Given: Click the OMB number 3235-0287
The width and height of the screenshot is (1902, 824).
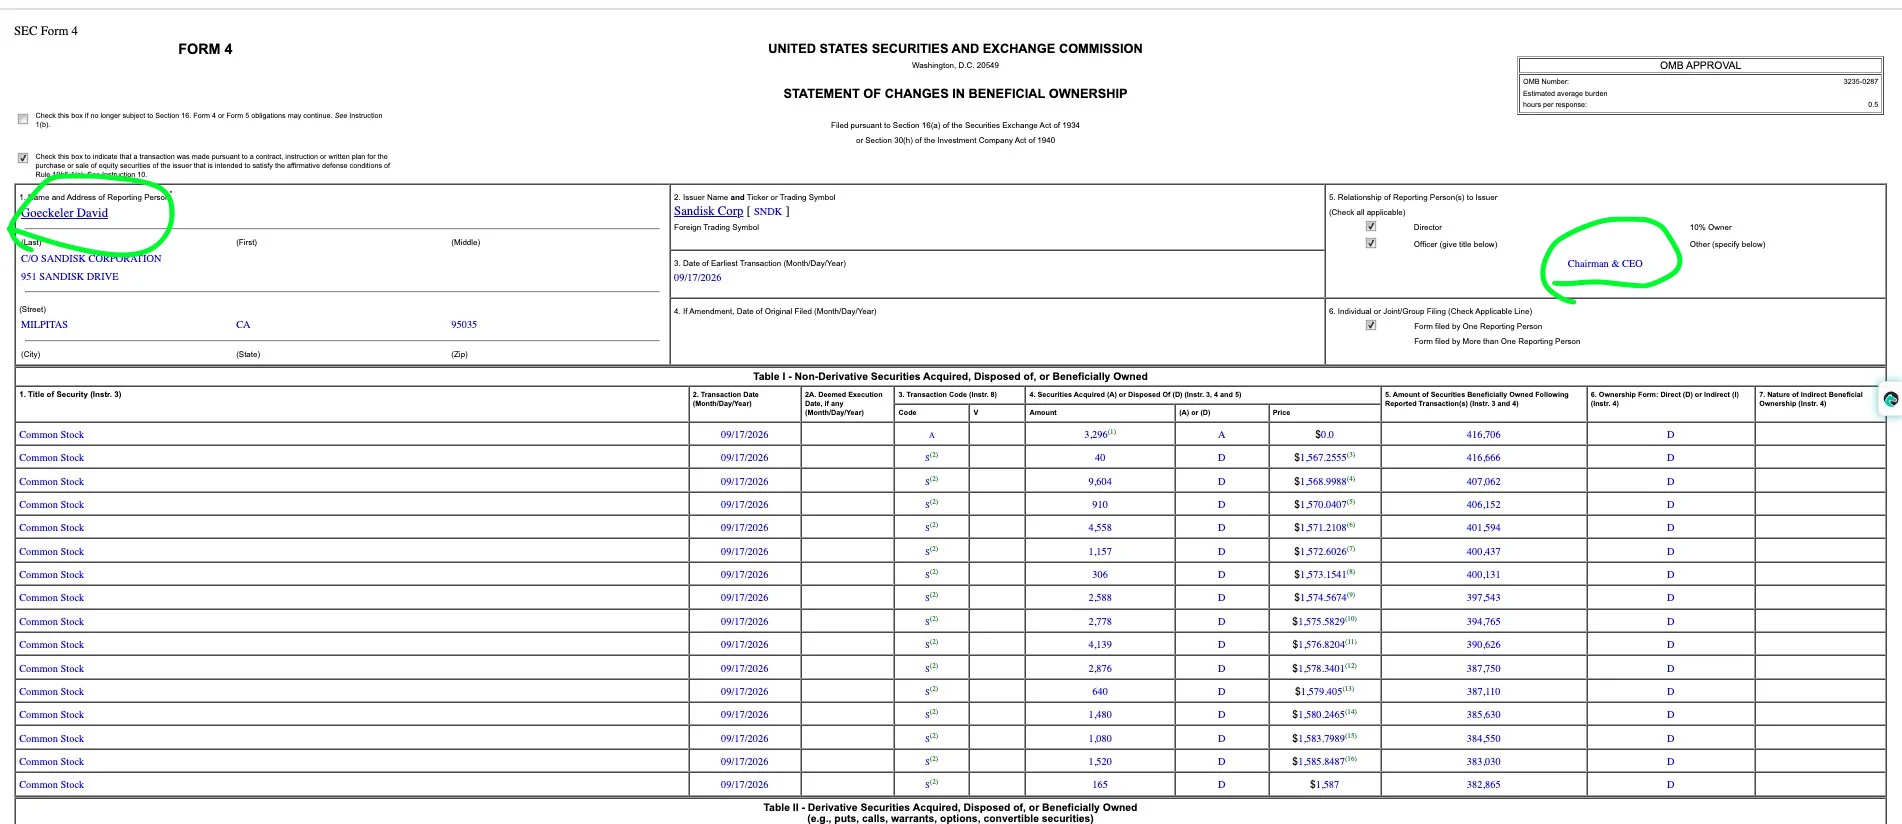Looking at the screenshot, I should 1860,81.
